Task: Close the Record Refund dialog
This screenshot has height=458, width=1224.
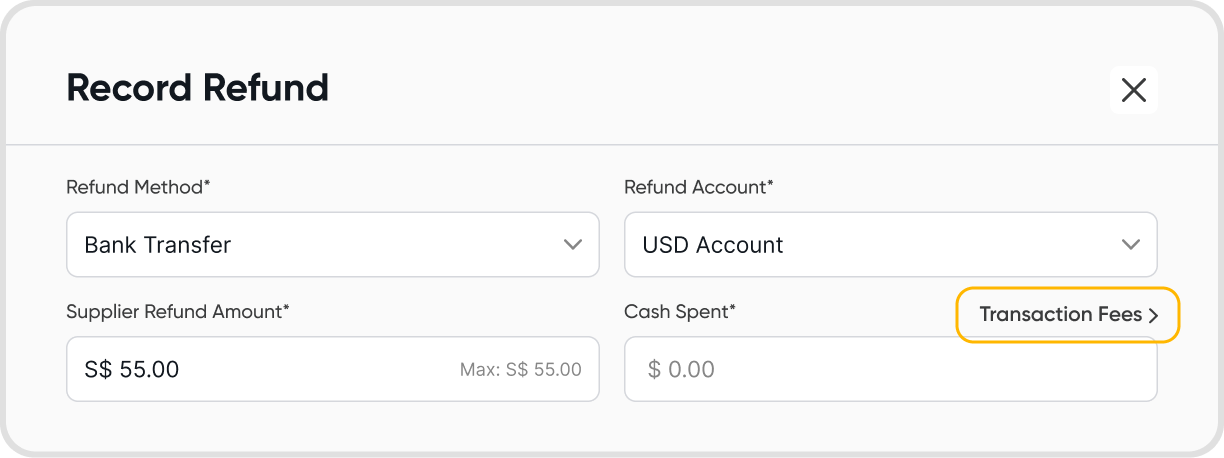Action: 1133,90
